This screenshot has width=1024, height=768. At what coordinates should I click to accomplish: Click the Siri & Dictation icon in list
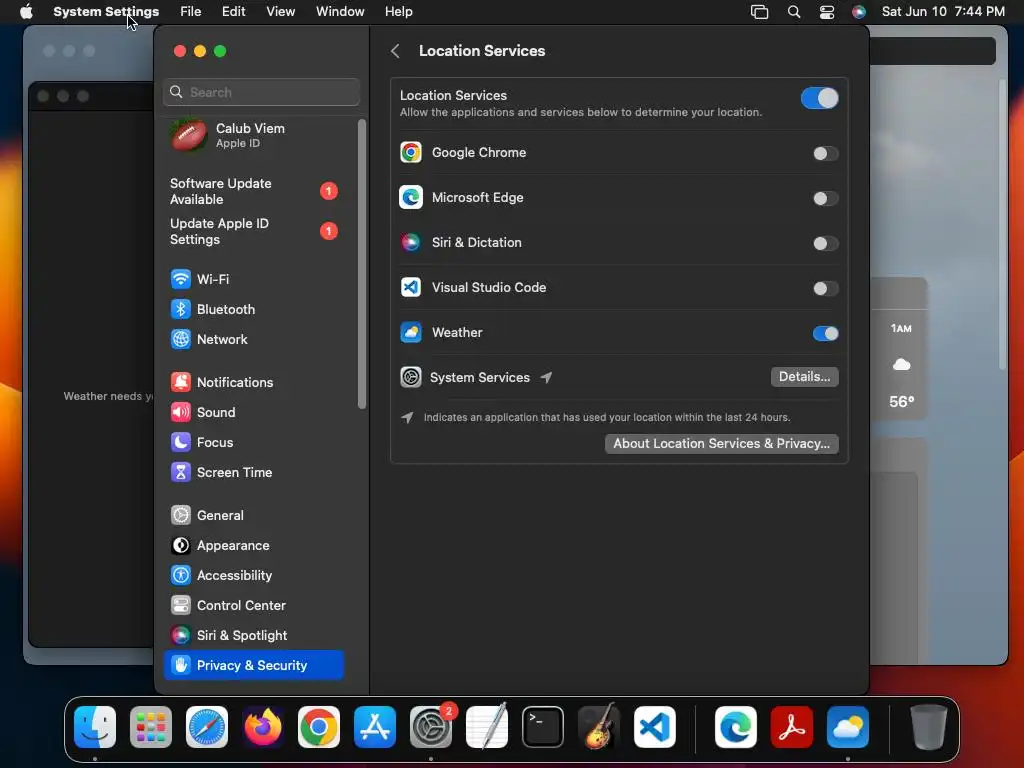(411, 242)
